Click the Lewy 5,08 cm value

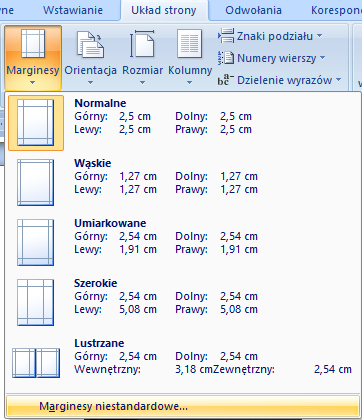point(138,309)
